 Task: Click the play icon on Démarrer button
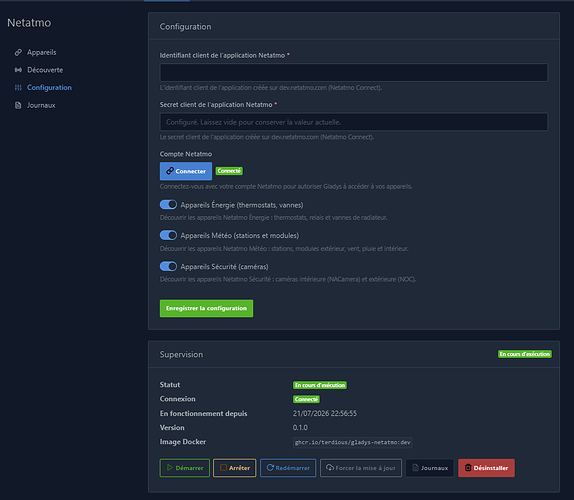point(169,467)
